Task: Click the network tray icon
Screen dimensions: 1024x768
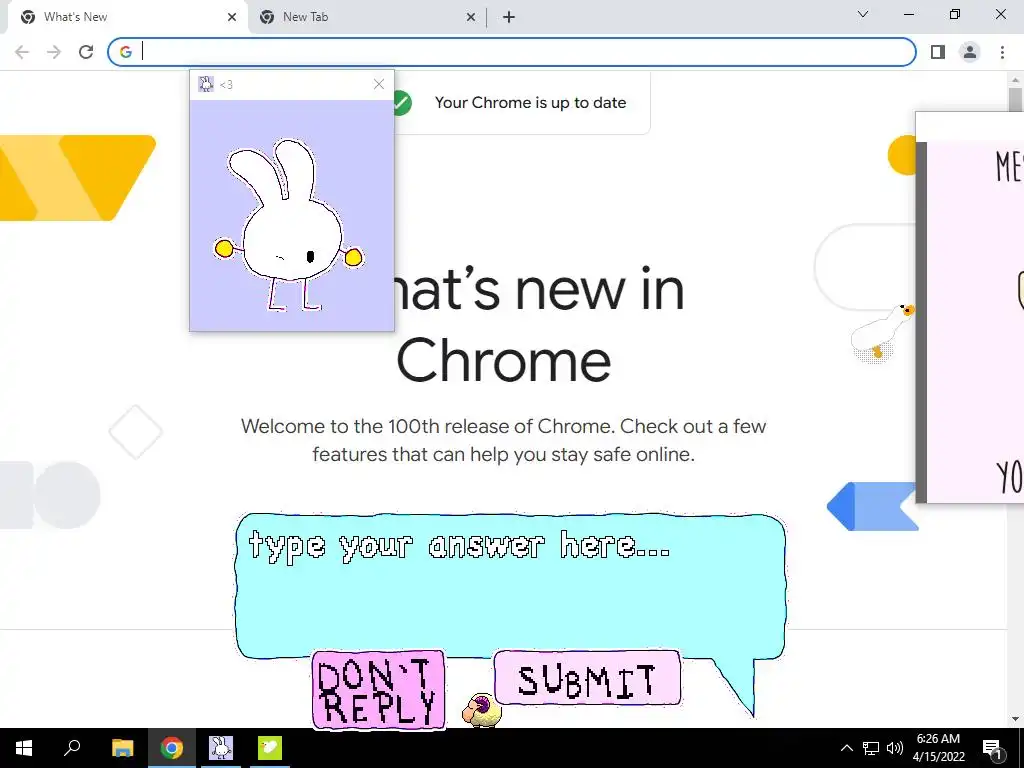Action: point(871,748)
